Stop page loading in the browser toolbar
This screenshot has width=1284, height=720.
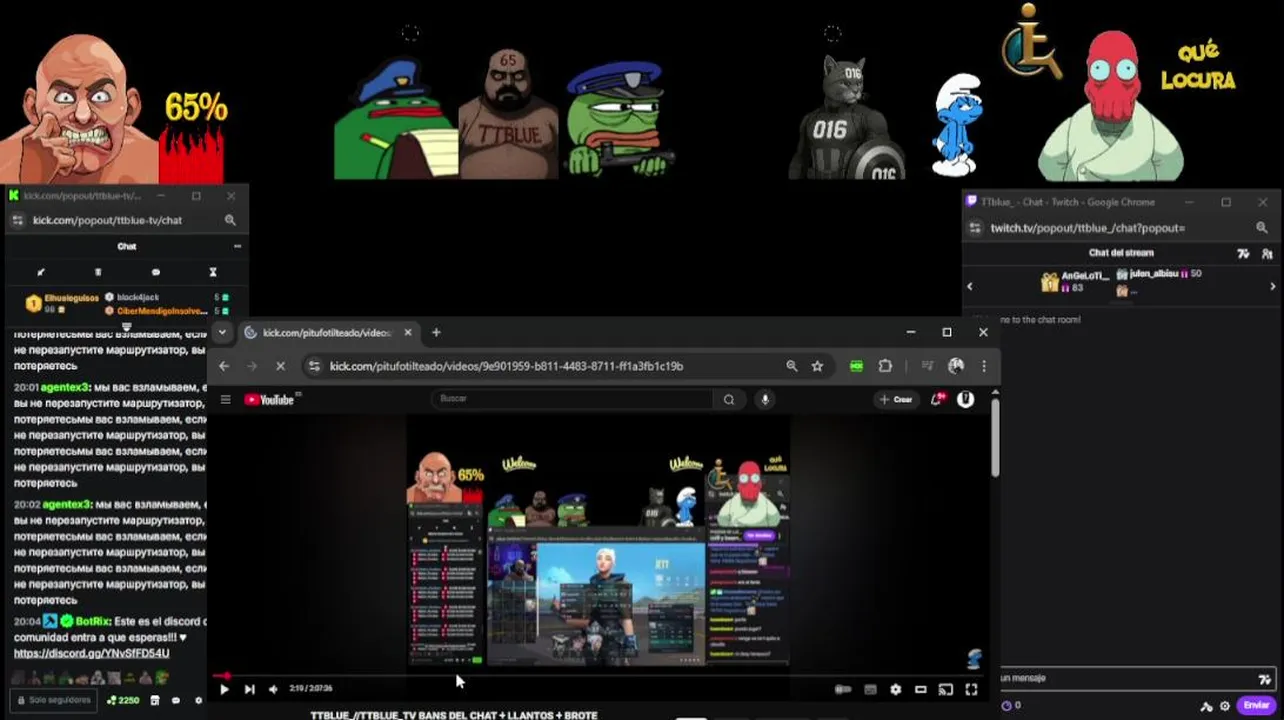(x=280, y=366)
